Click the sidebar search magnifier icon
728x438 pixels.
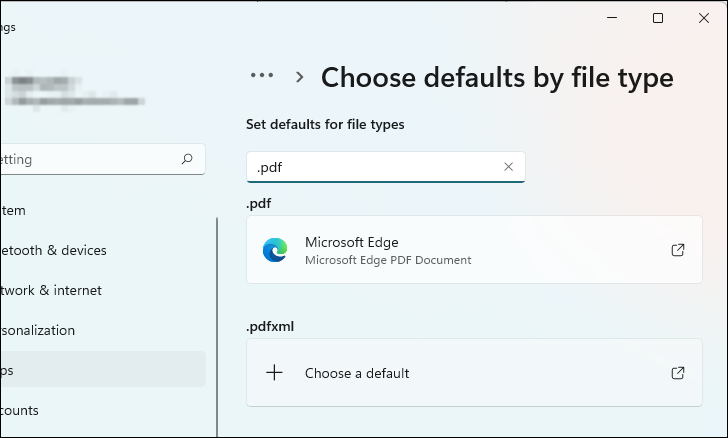(x=187, y=159)
